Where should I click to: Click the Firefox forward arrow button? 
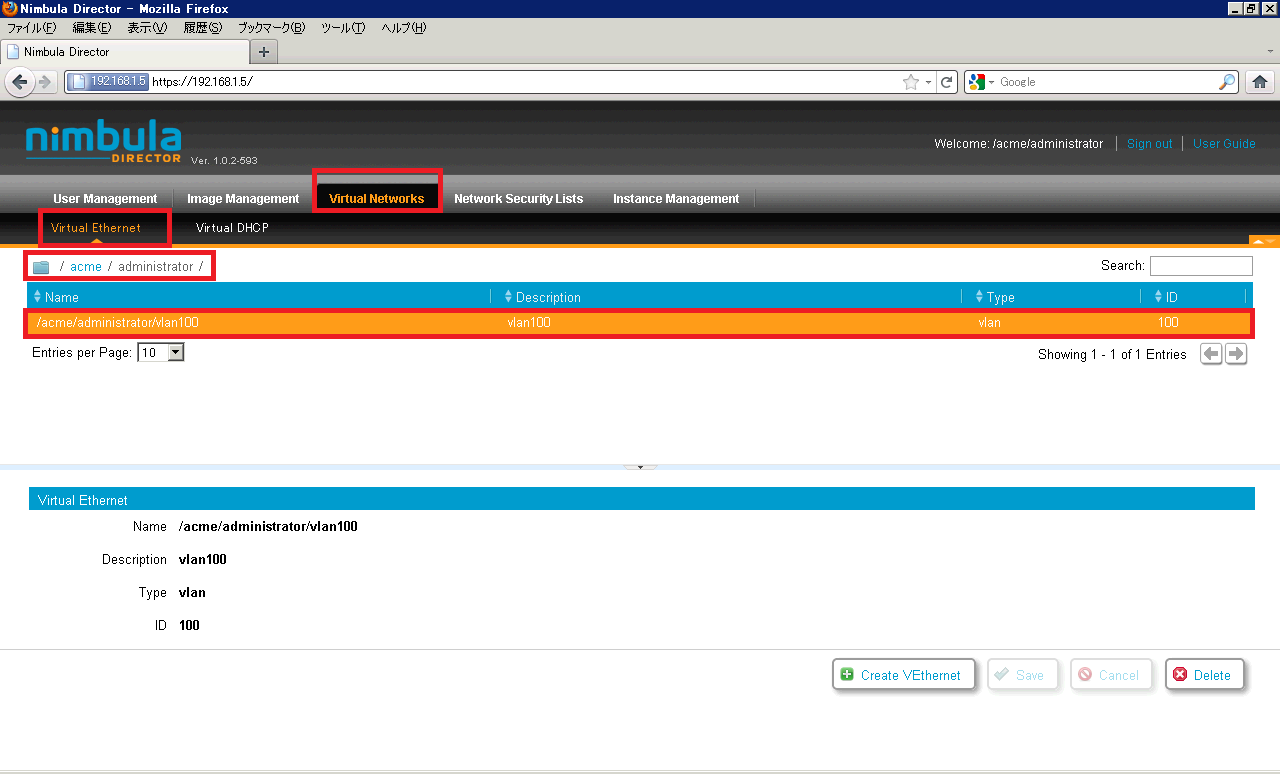[x=44, y=82]
